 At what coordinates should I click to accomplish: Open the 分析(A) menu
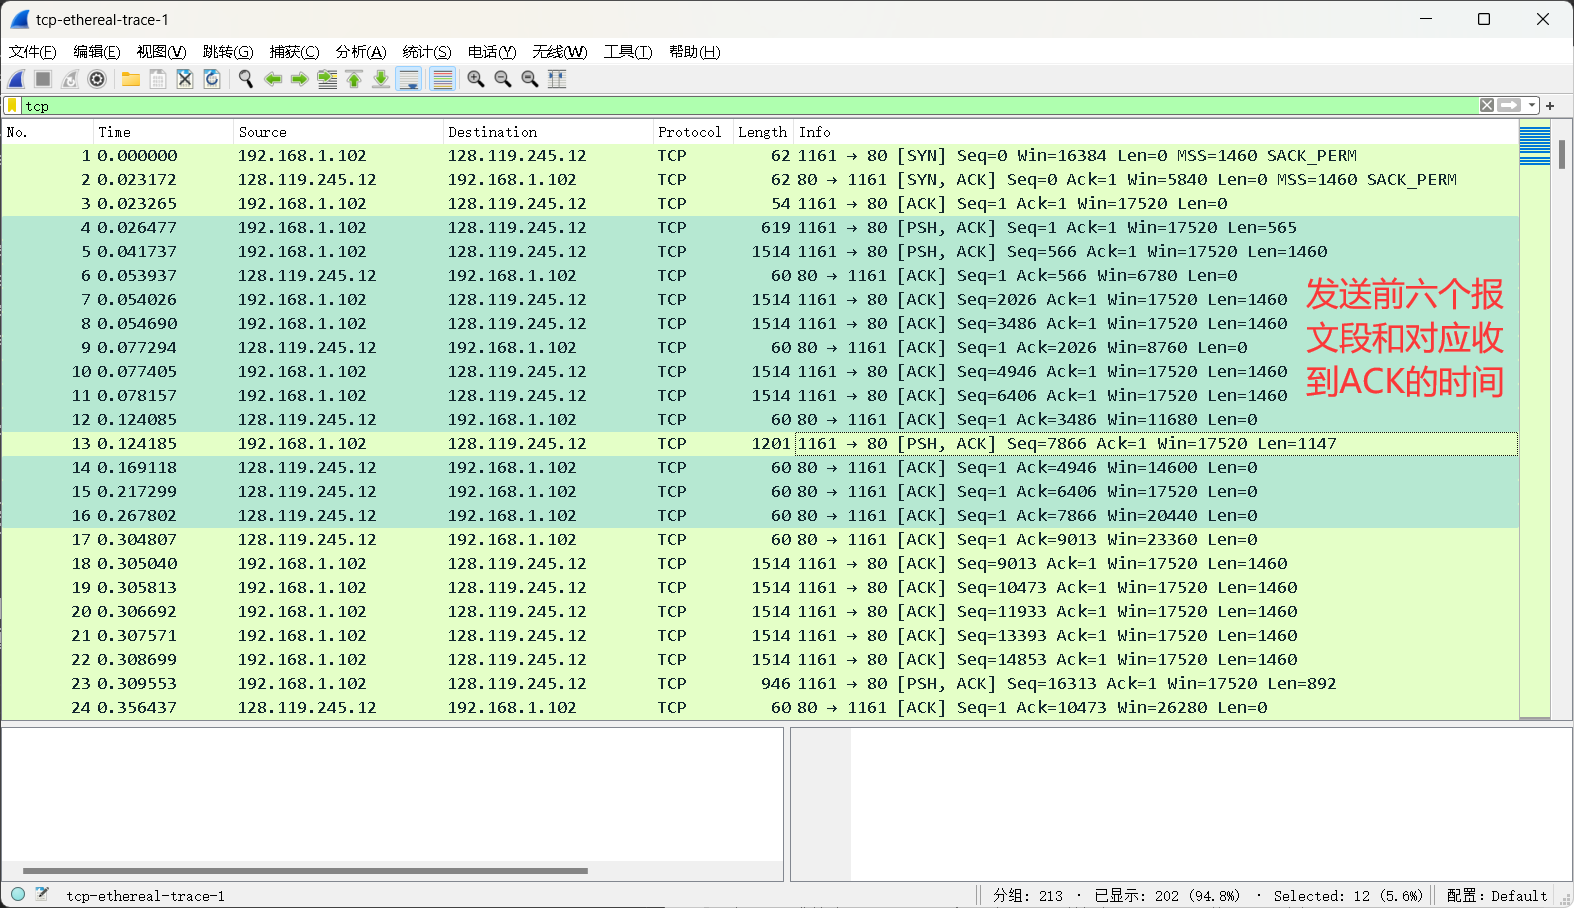(x=361, y=52)
